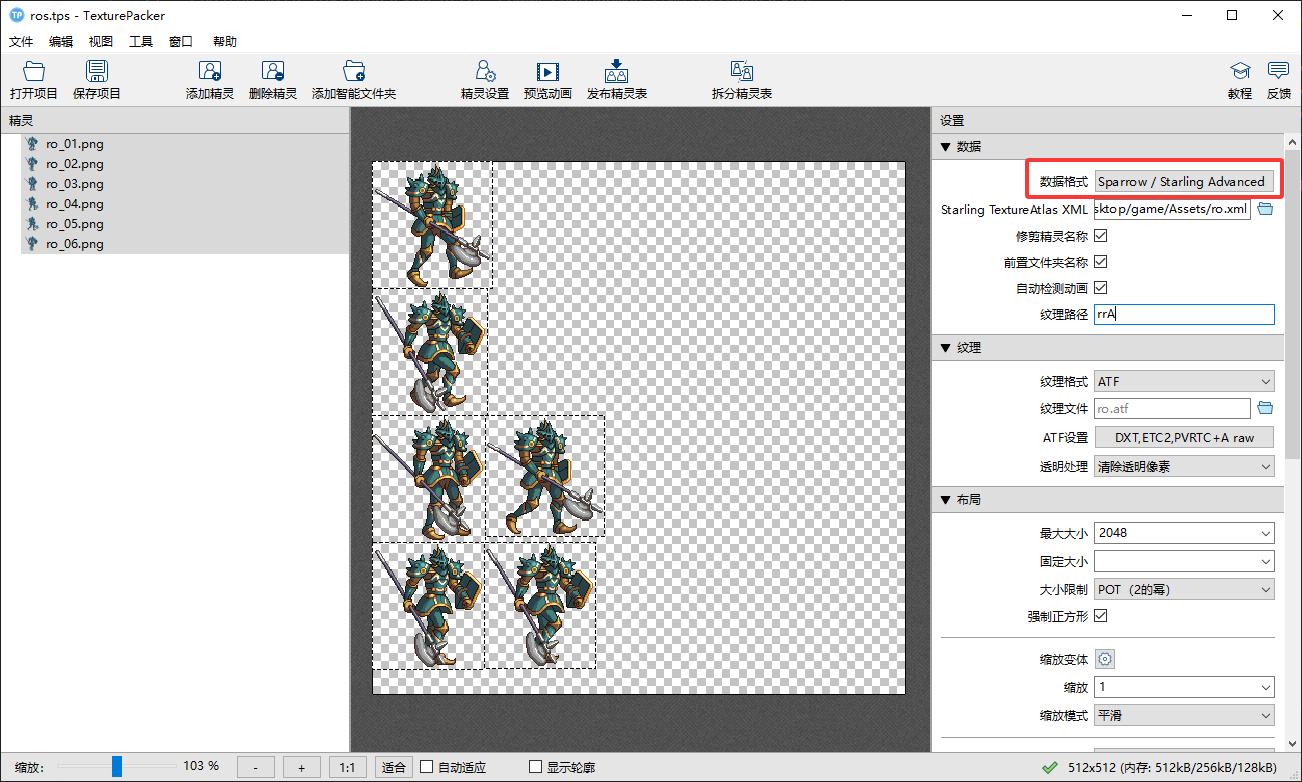Open the 工具 menu

coord(141,42)
